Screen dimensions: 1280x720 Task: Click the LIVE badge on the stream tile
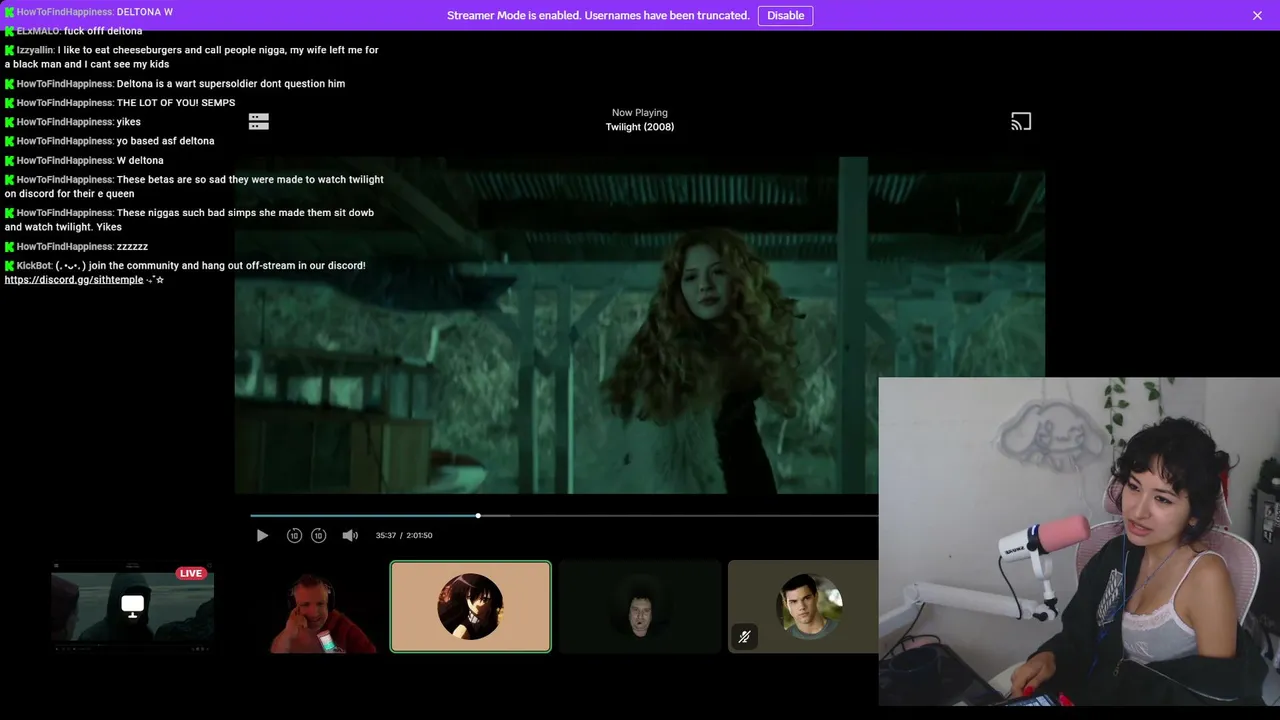[x=191, y=573]
